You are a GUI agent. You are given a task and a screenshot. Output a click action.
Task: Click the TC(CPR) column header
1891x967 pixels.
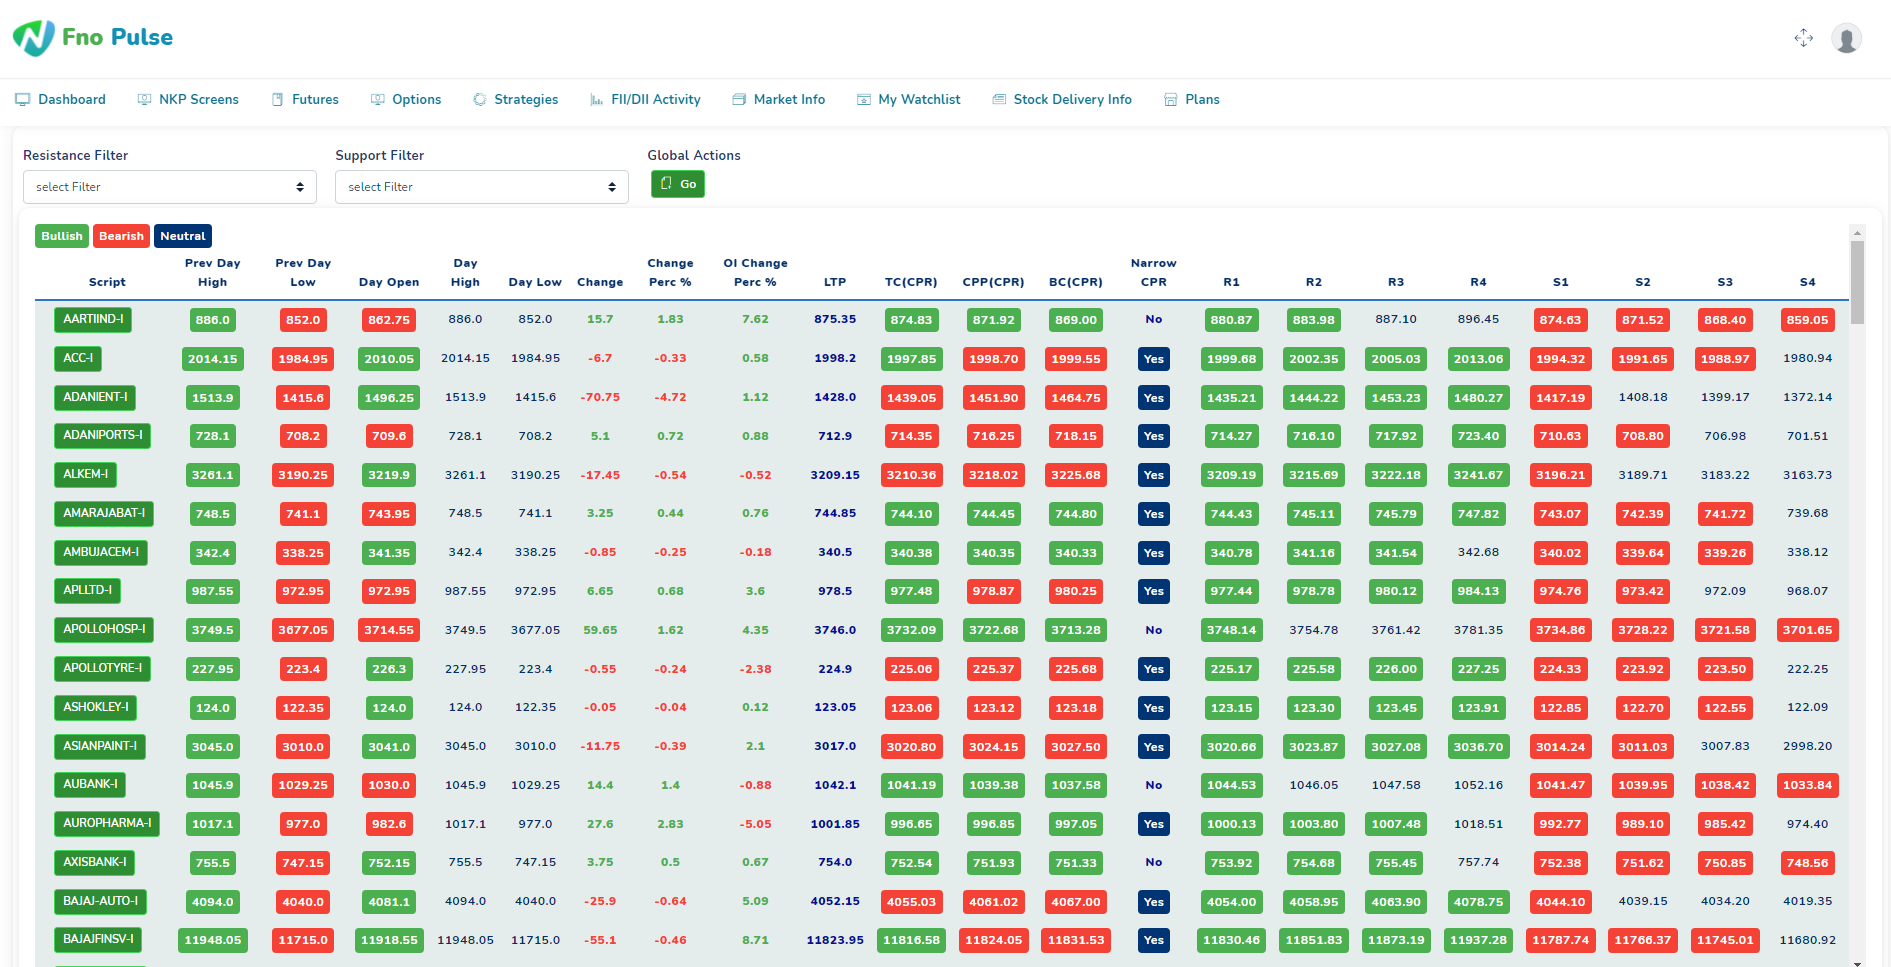[911, 282]
